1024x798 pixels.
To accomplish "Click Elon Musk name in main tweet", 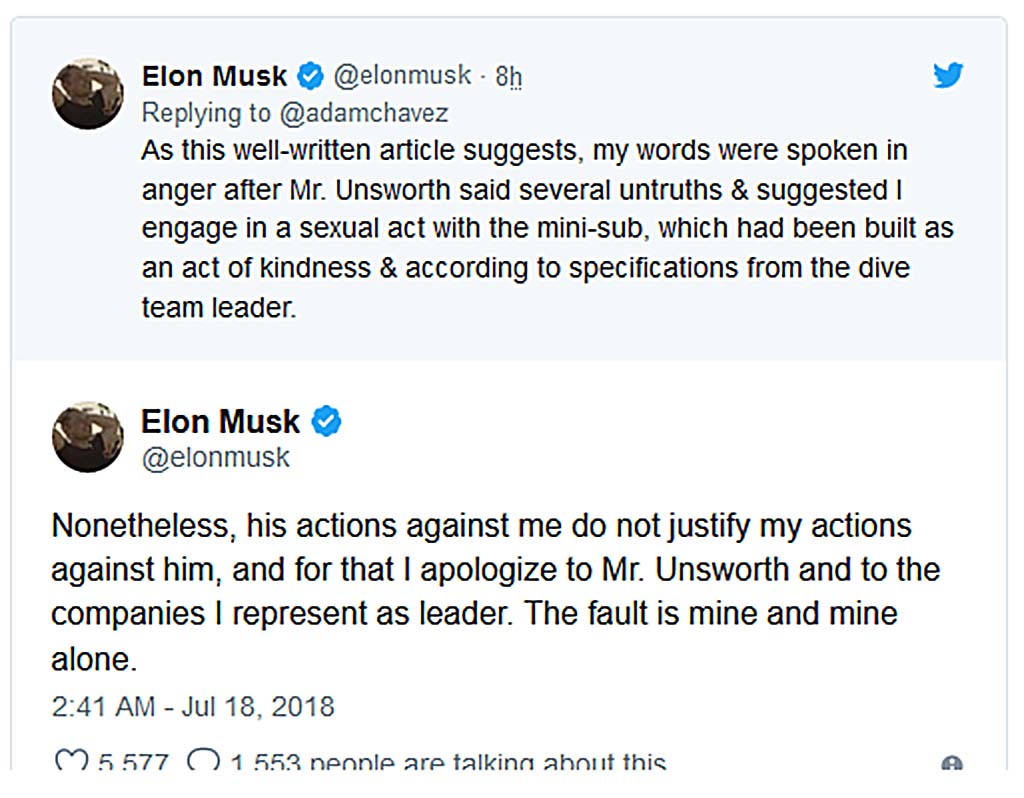I will pos(221,421).
